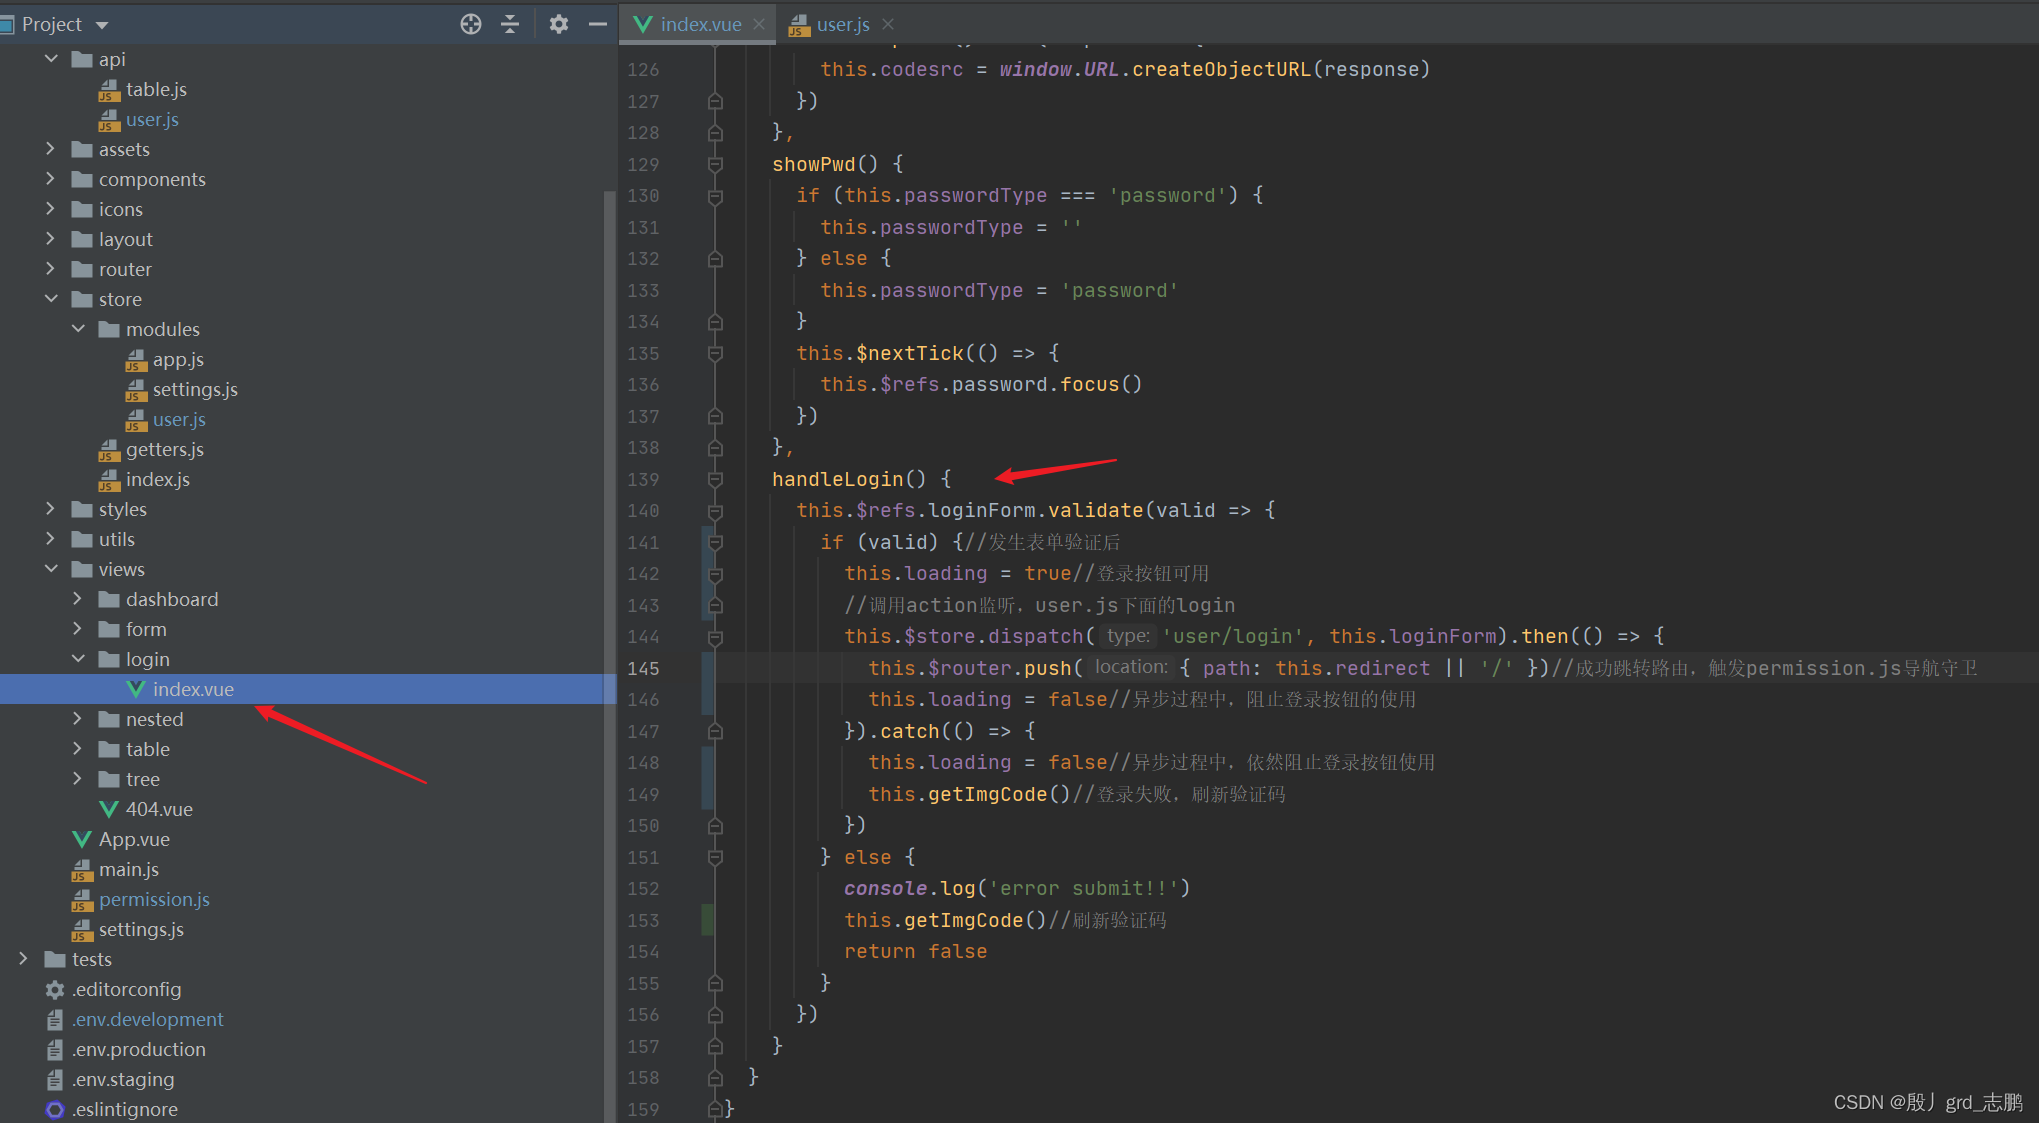Click the locate/select opened file target icon

471,24
